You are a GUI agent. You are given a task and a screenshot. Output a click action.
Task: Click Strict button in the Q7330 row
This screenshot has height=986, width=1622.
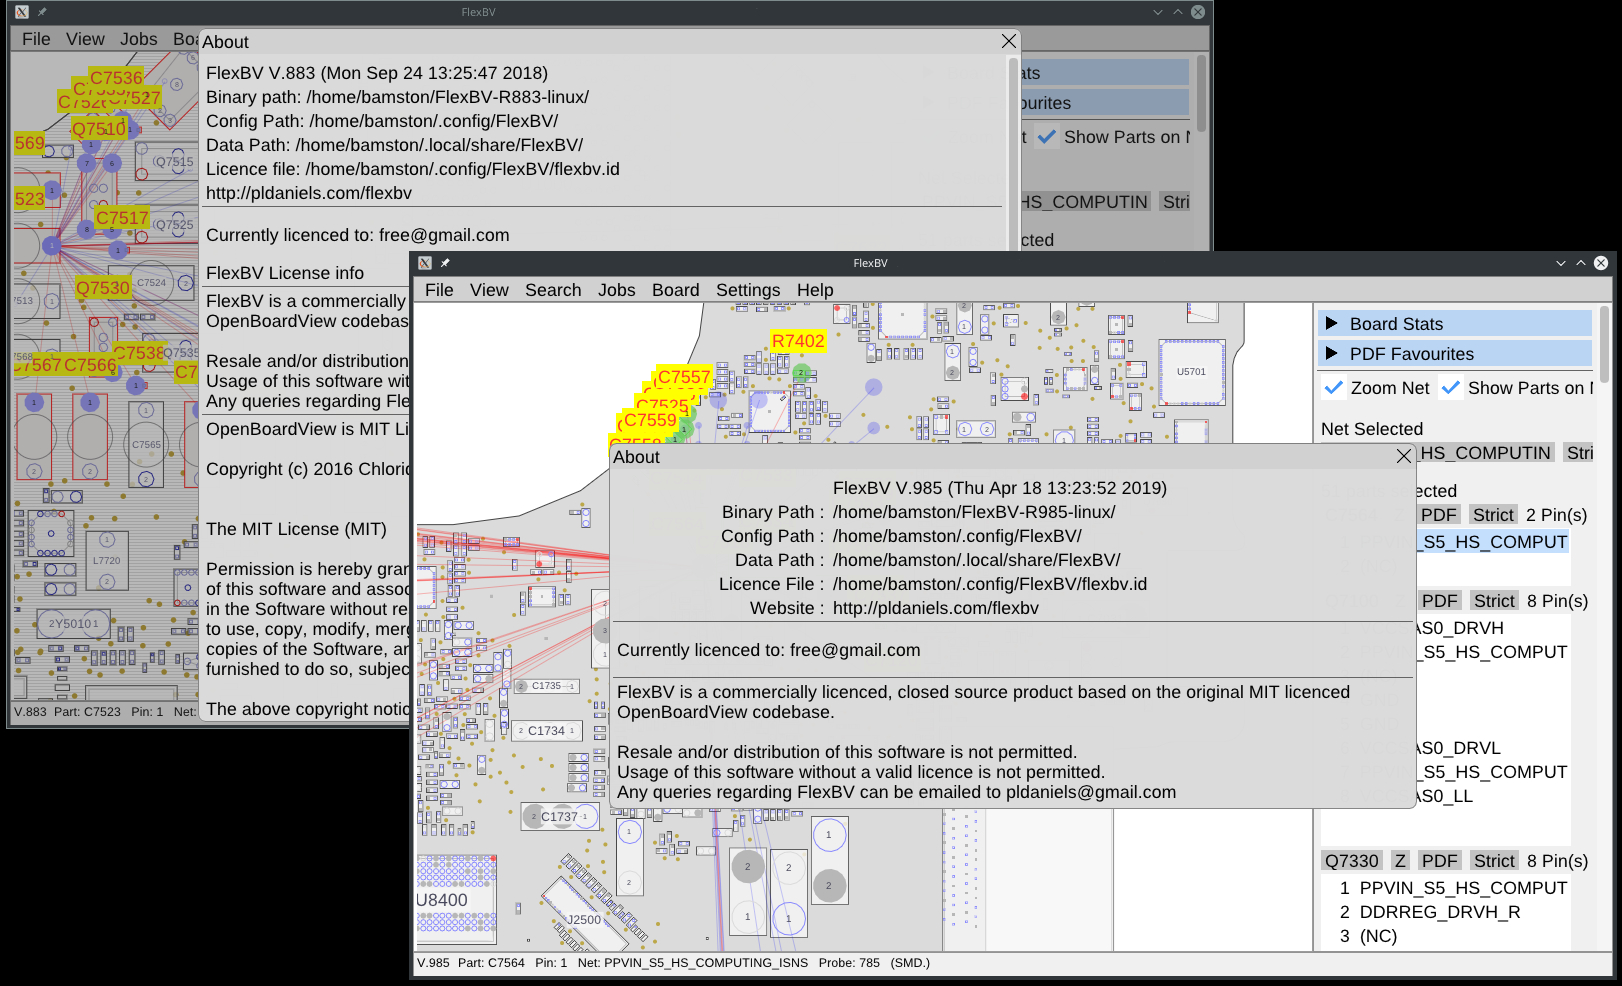click(1494, 861)
